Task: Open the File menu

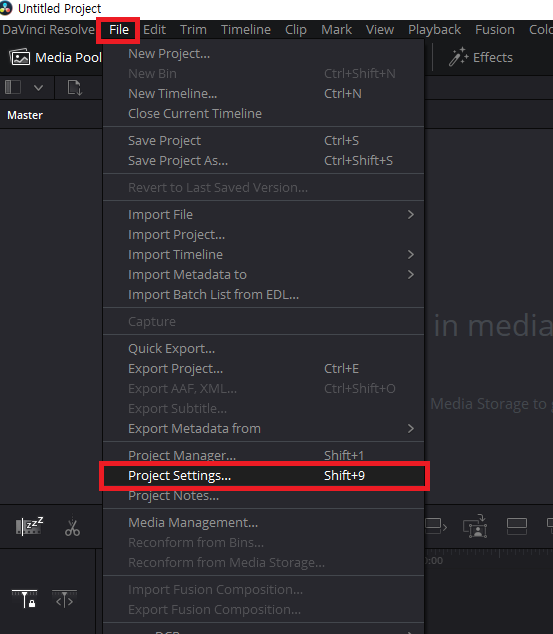Action: coord(119,30)
